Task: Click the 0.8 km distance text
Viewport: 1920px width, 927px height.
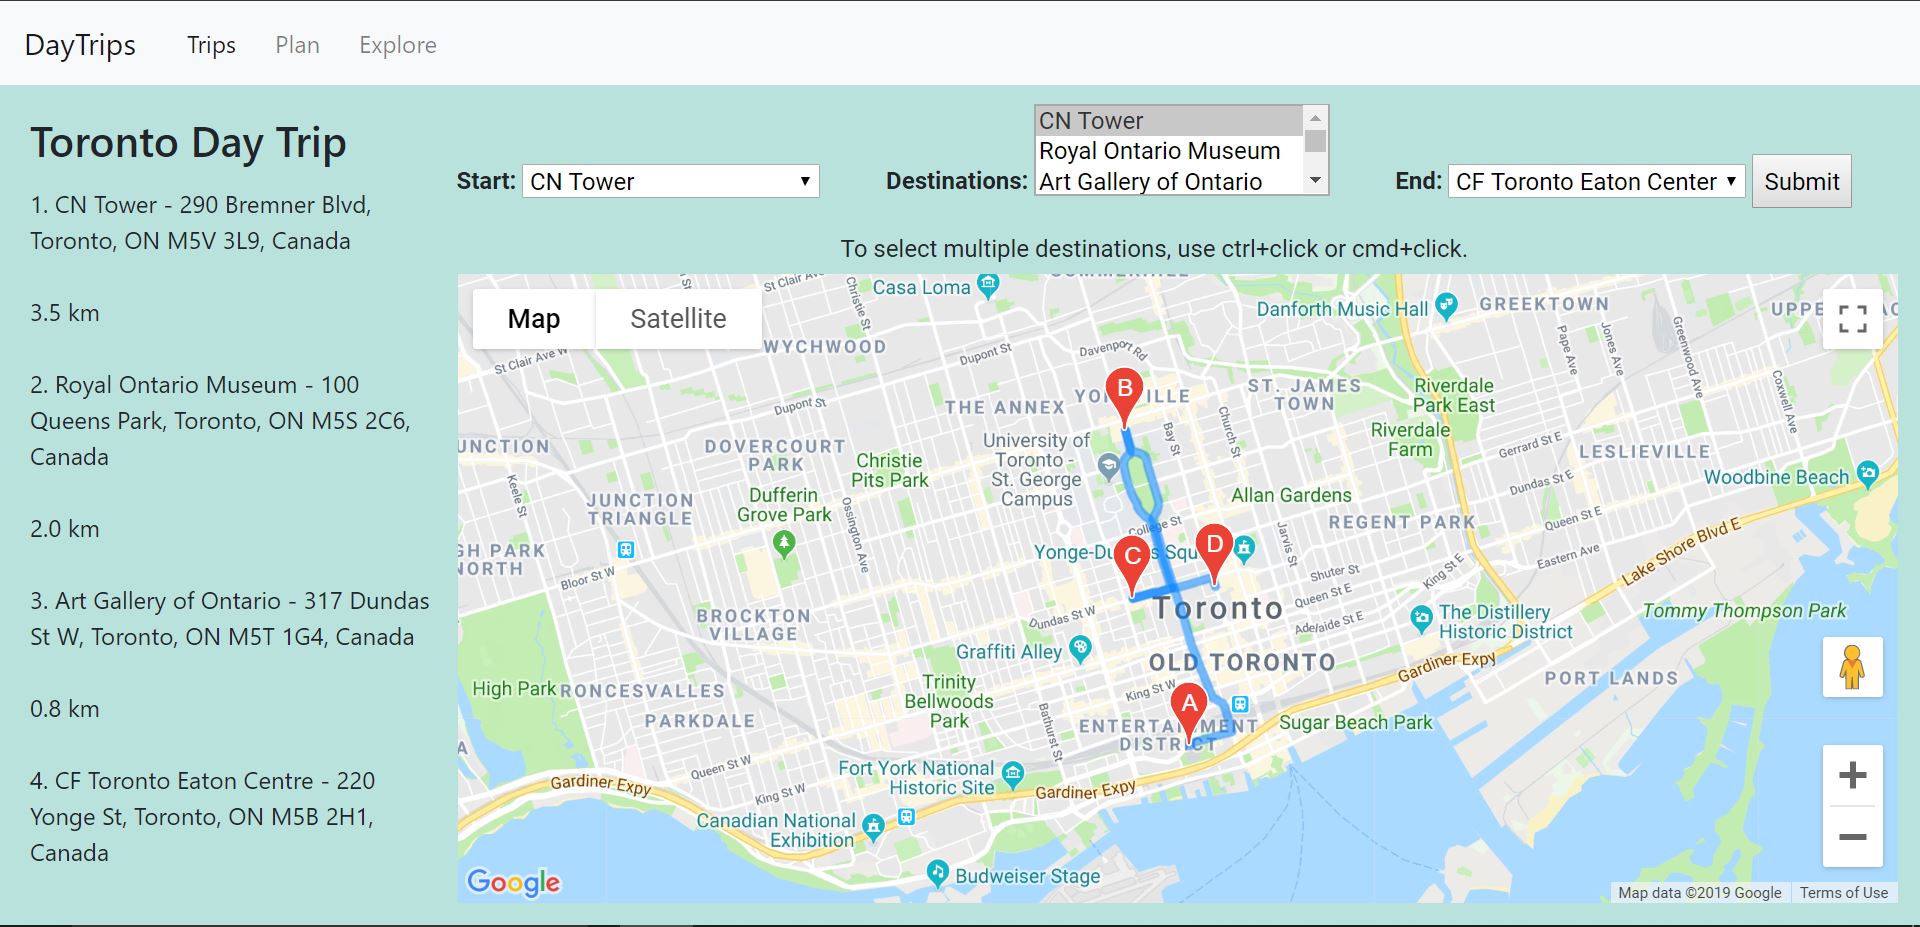Action: (x=65, y=709)
